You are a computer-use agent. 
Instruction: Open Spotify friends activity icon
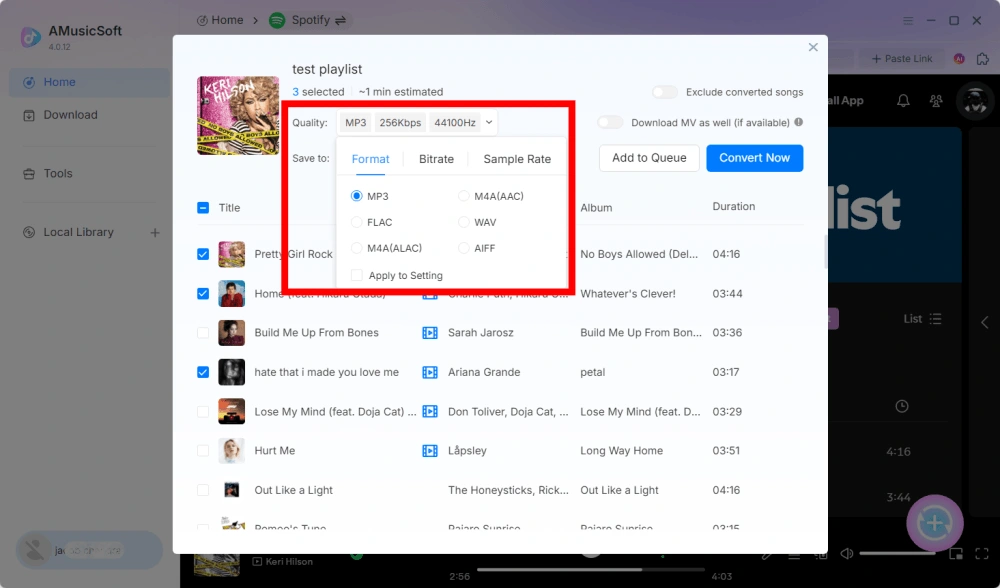coord(936,101)
